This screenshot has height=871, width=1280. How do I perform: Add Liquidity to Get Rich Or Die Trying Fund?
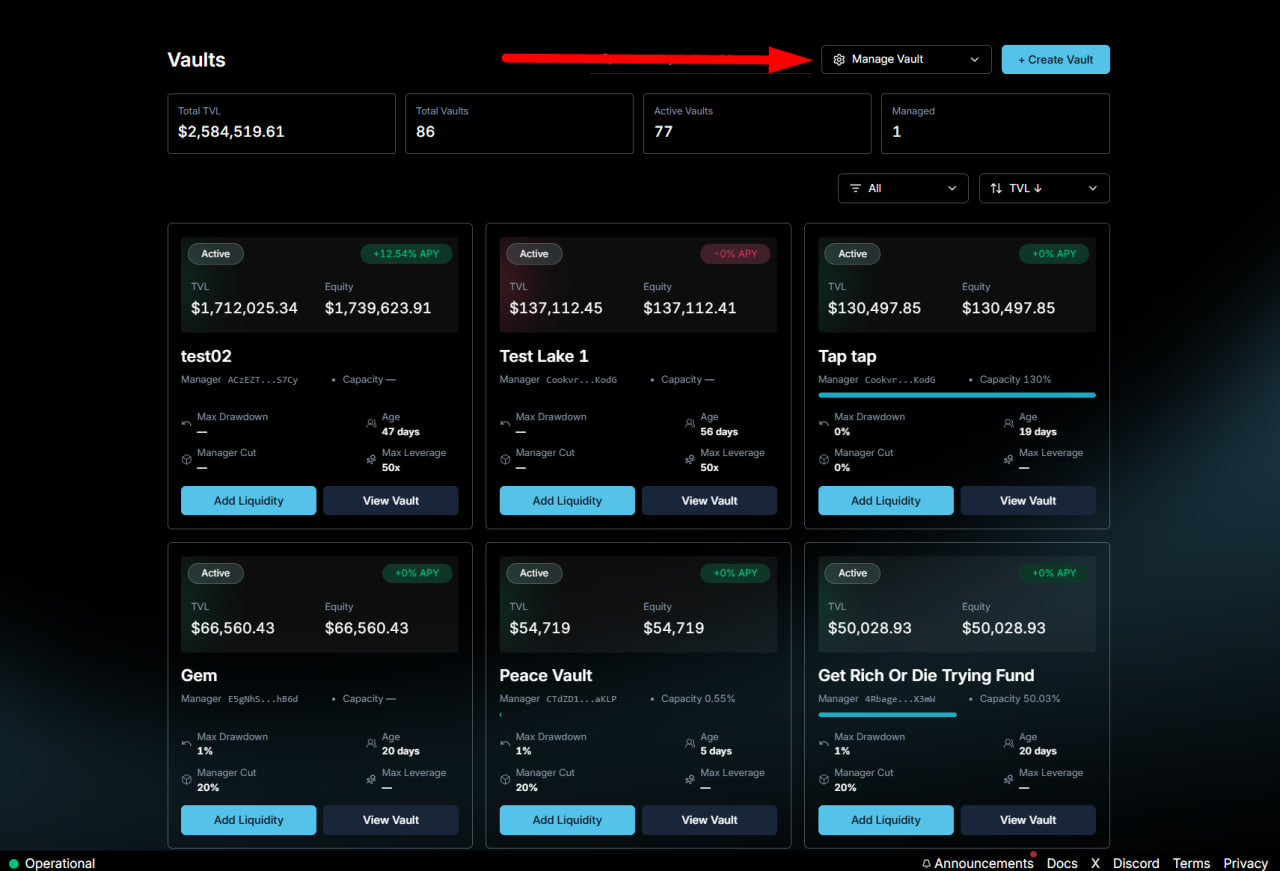[885, 820]
